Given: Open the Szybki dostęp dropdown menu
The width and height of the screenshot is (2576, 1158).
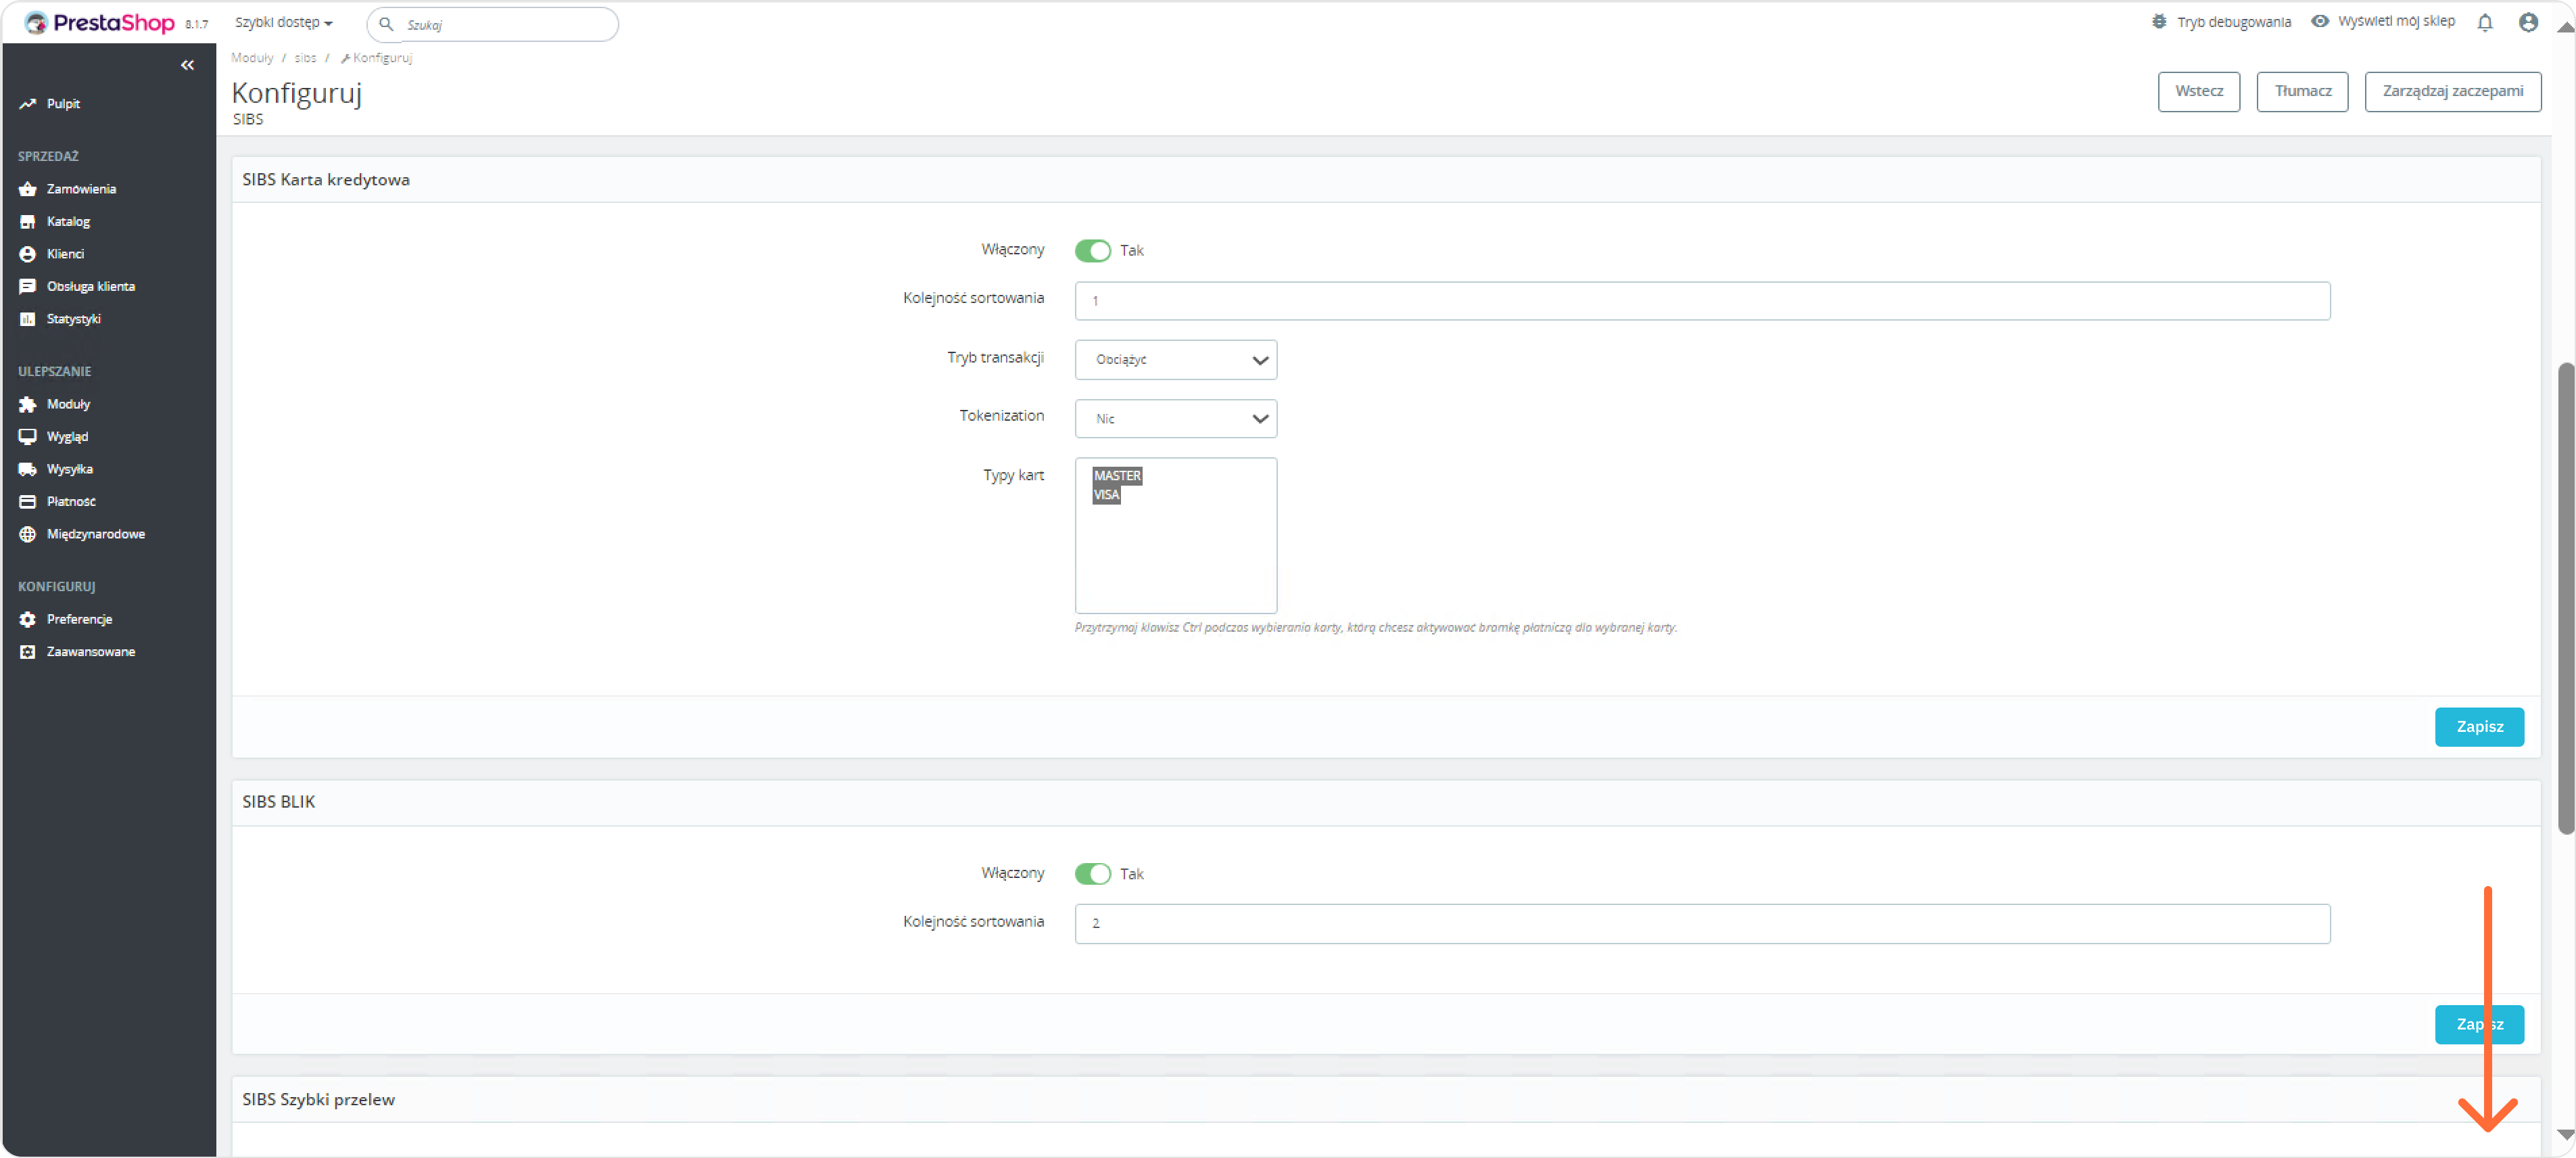Looking at the screenshot, I should point(283,22).
